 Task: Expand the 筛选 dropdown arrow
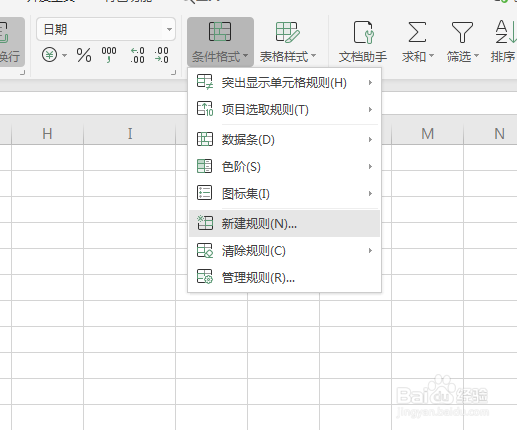[x=476, y=56]
